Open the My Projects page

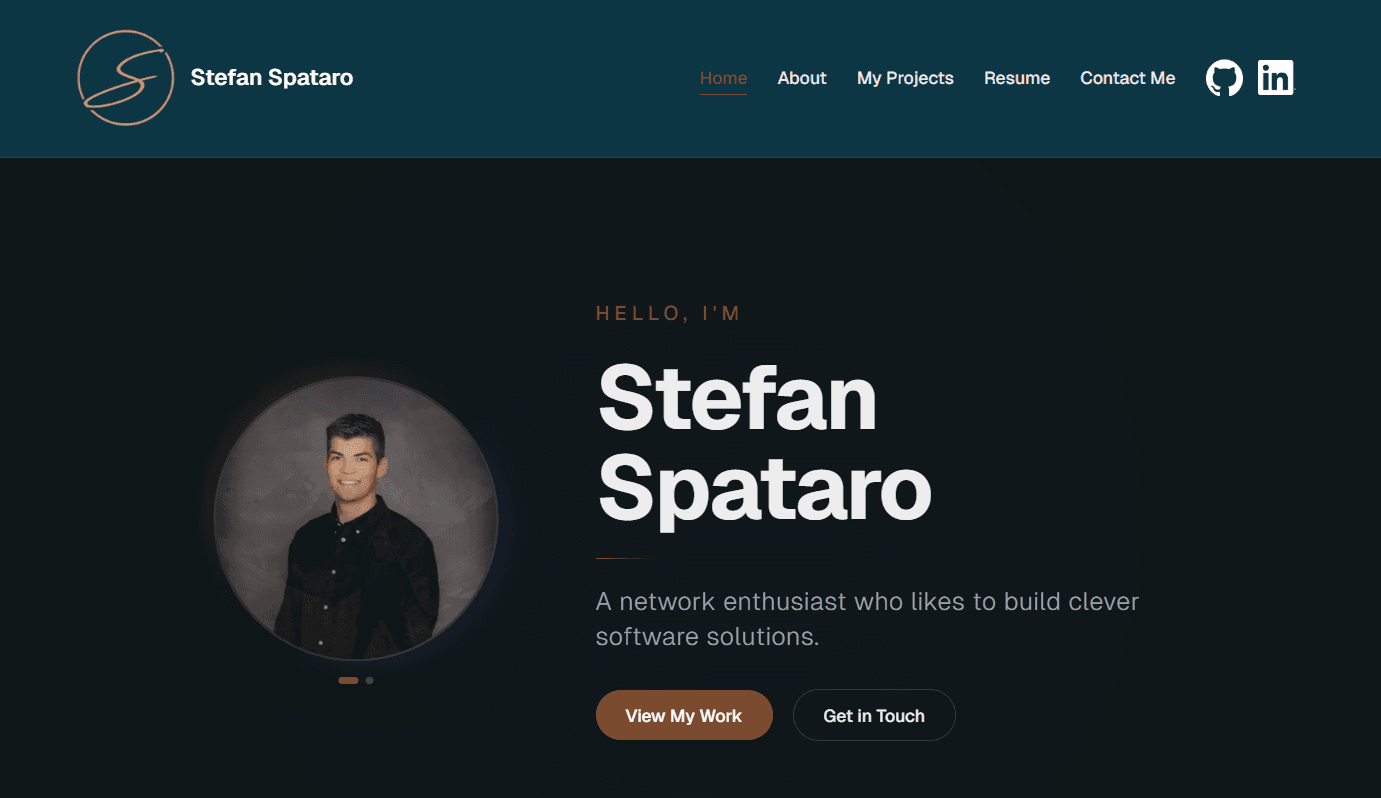pyautogui.click(x=905, y=78)
